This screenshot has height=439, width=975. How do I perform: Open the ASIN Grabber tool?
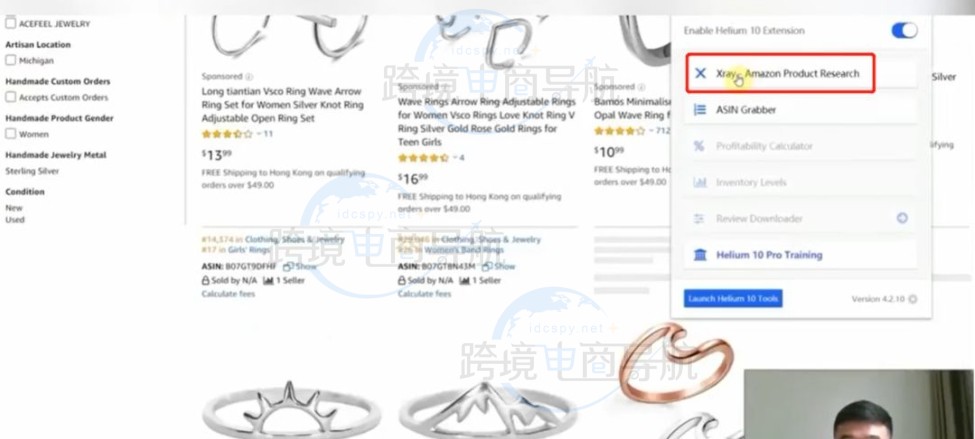(x=800, y=109)
